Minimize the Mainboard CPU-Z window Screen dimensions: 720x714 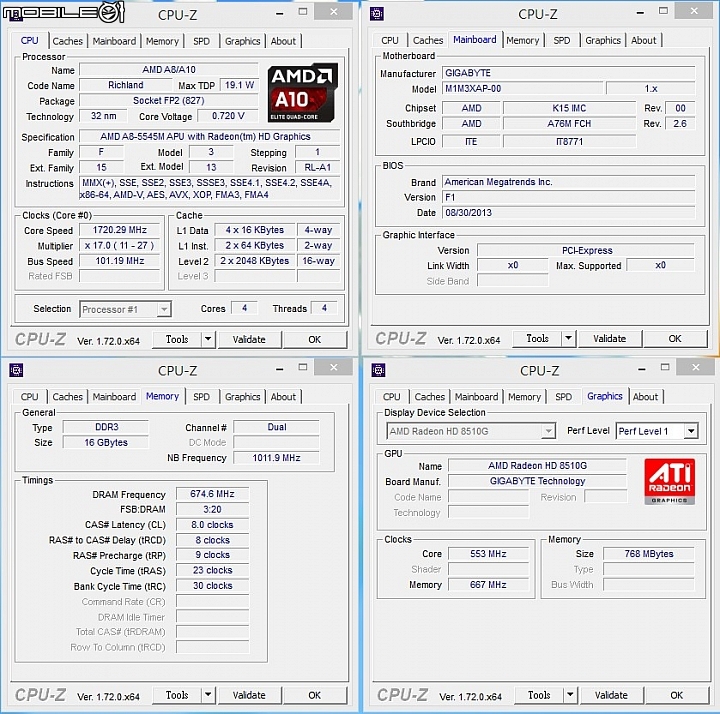(640, 13)
